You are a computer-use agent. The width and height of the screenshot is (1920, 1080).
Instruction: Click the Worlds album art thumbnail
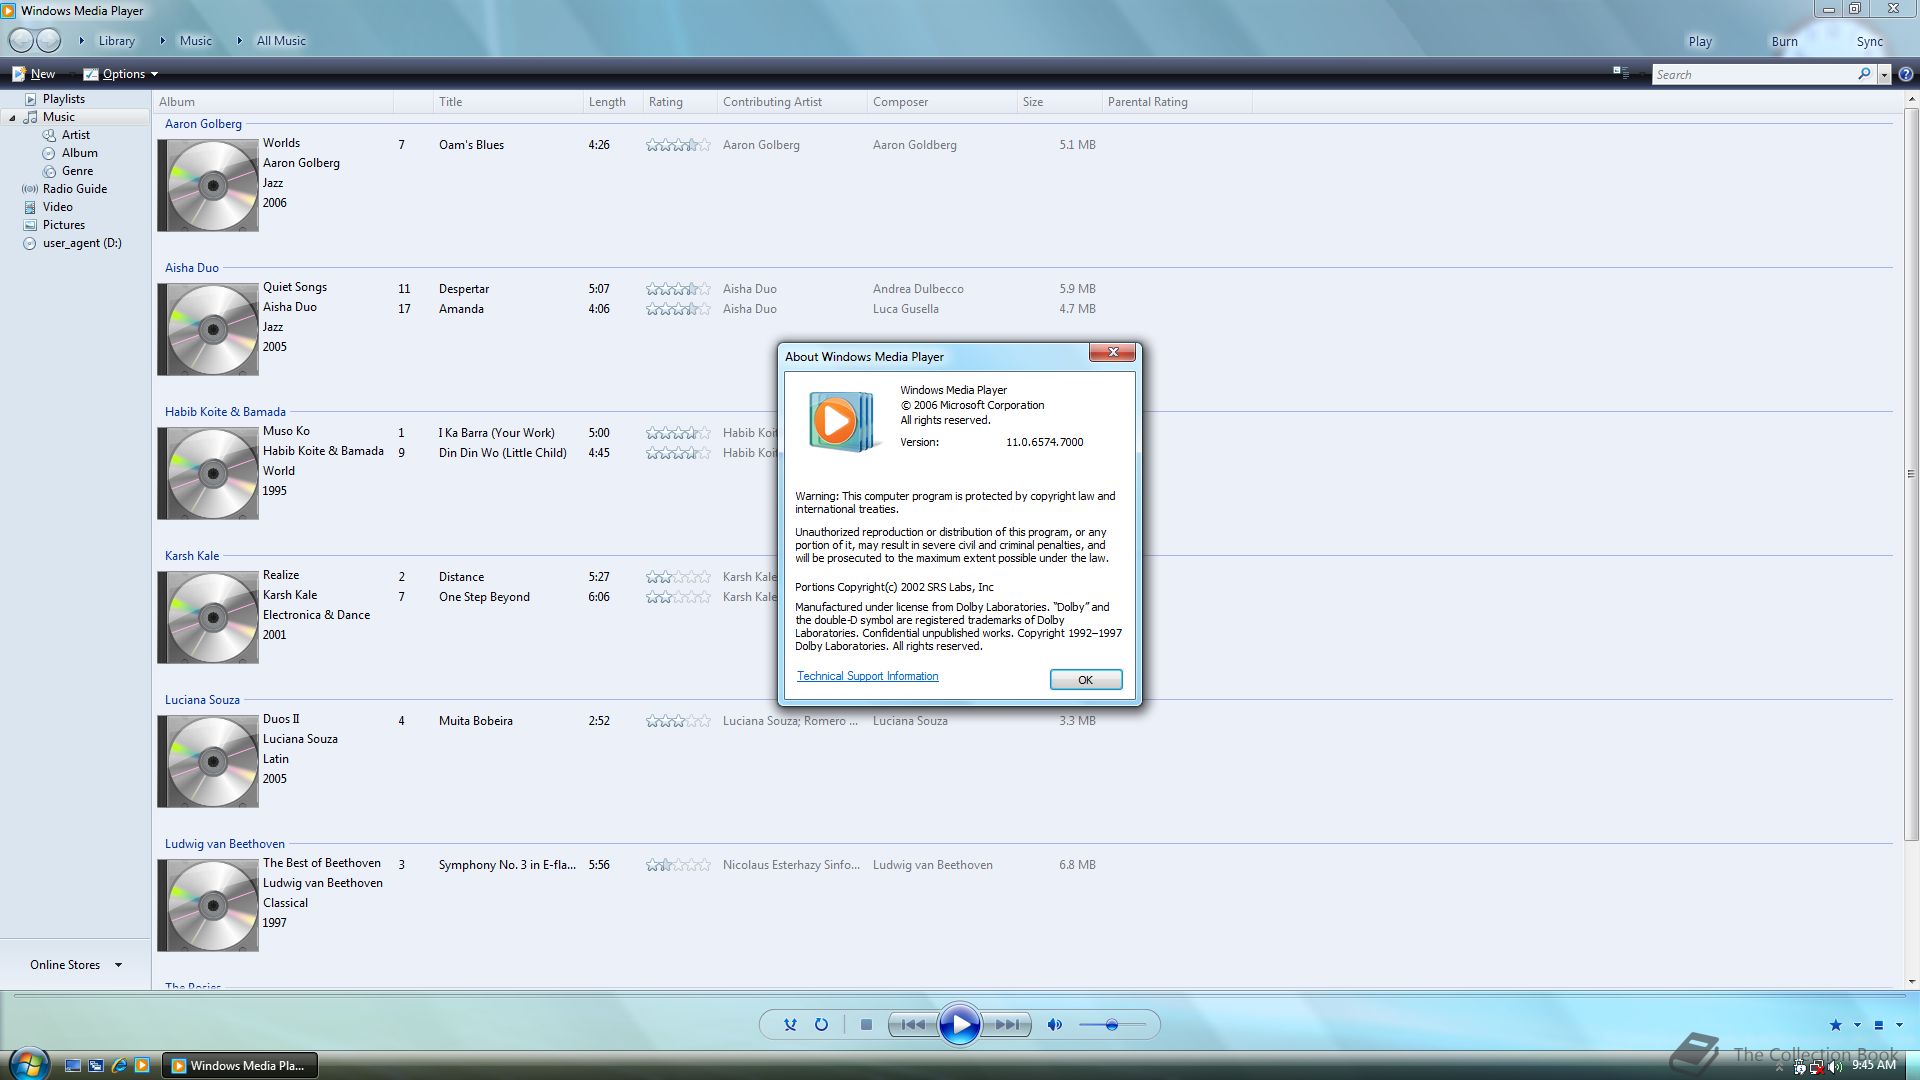tap(208, 185)
